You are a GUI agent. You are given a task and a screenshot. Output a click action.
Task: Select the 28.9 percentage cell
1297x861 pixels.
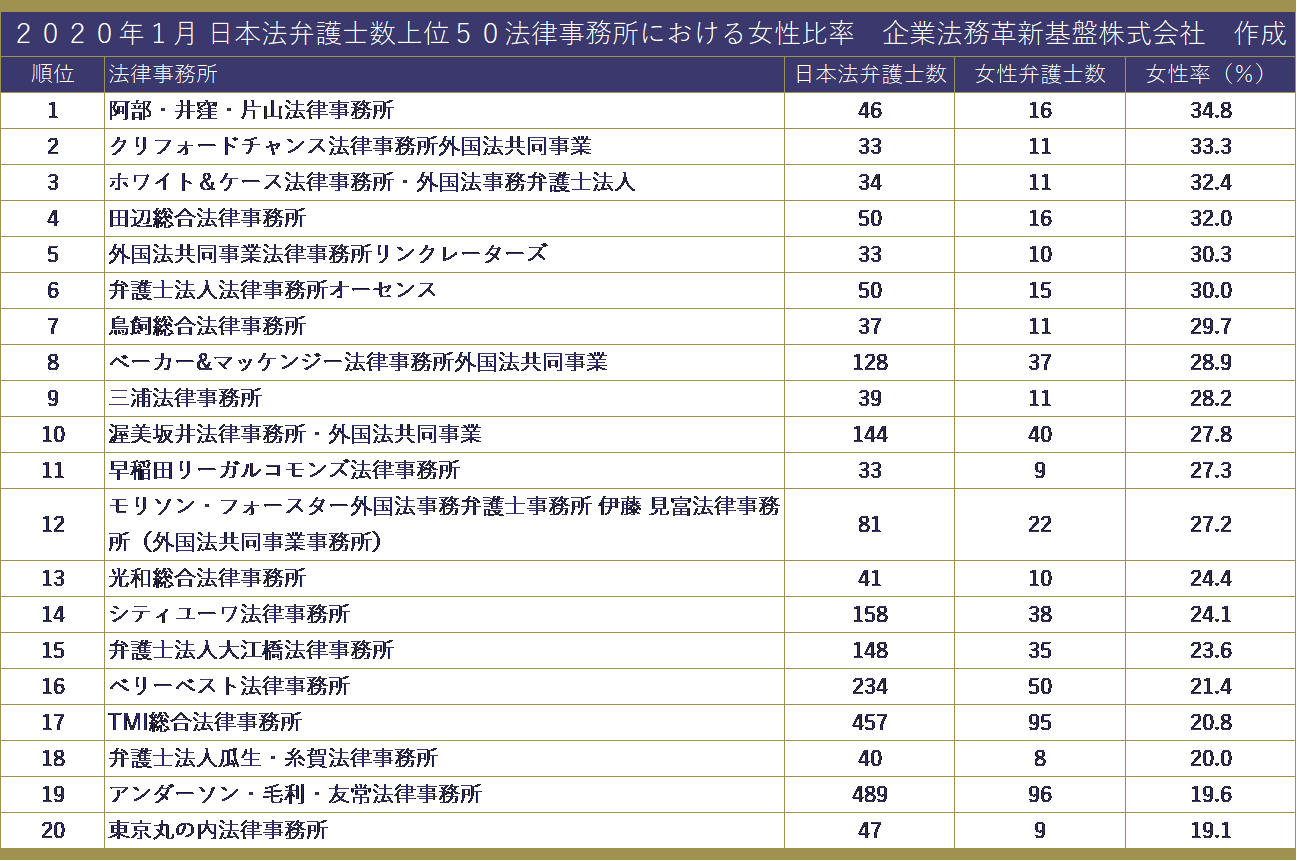coord(1211,363)
